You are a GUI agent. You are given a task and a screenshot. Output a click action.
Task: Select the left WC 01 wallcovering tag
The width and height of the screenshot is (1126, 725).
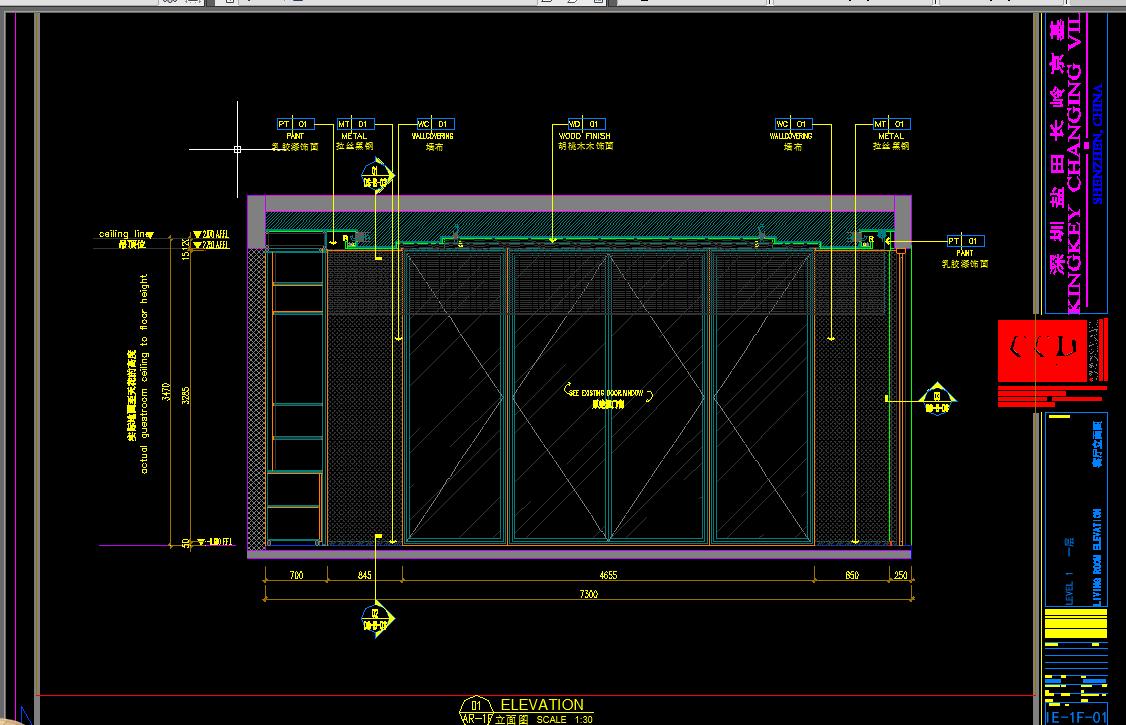(x=436, y=124)
